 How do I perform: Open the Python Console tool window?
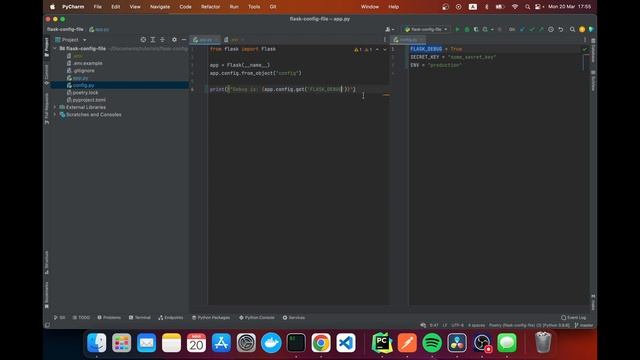coord(257,318)
